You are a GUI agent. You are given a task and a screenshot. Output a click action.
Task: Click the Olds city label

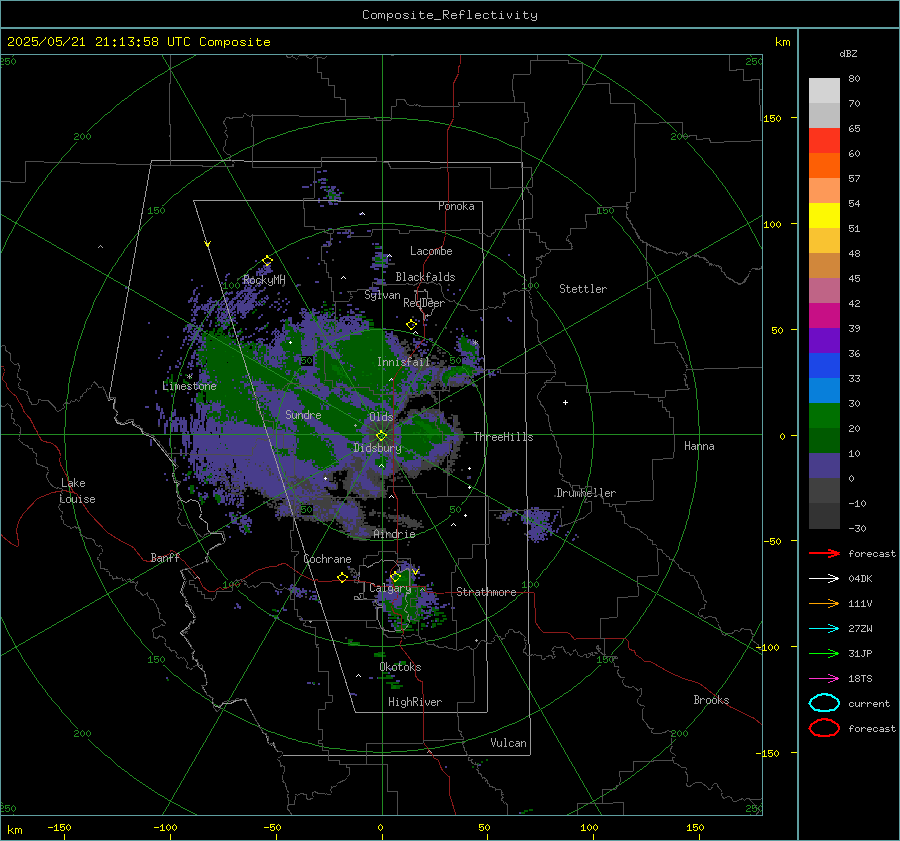(381, 417)
